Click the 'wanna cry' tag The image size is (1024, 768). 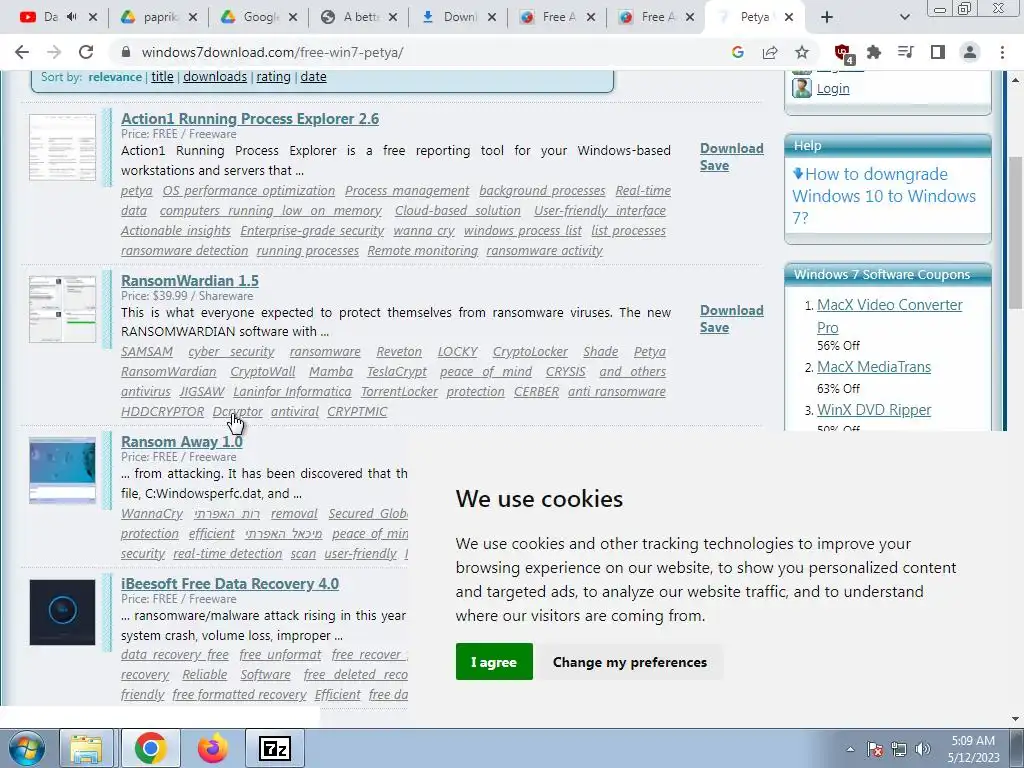click(424, 231)
